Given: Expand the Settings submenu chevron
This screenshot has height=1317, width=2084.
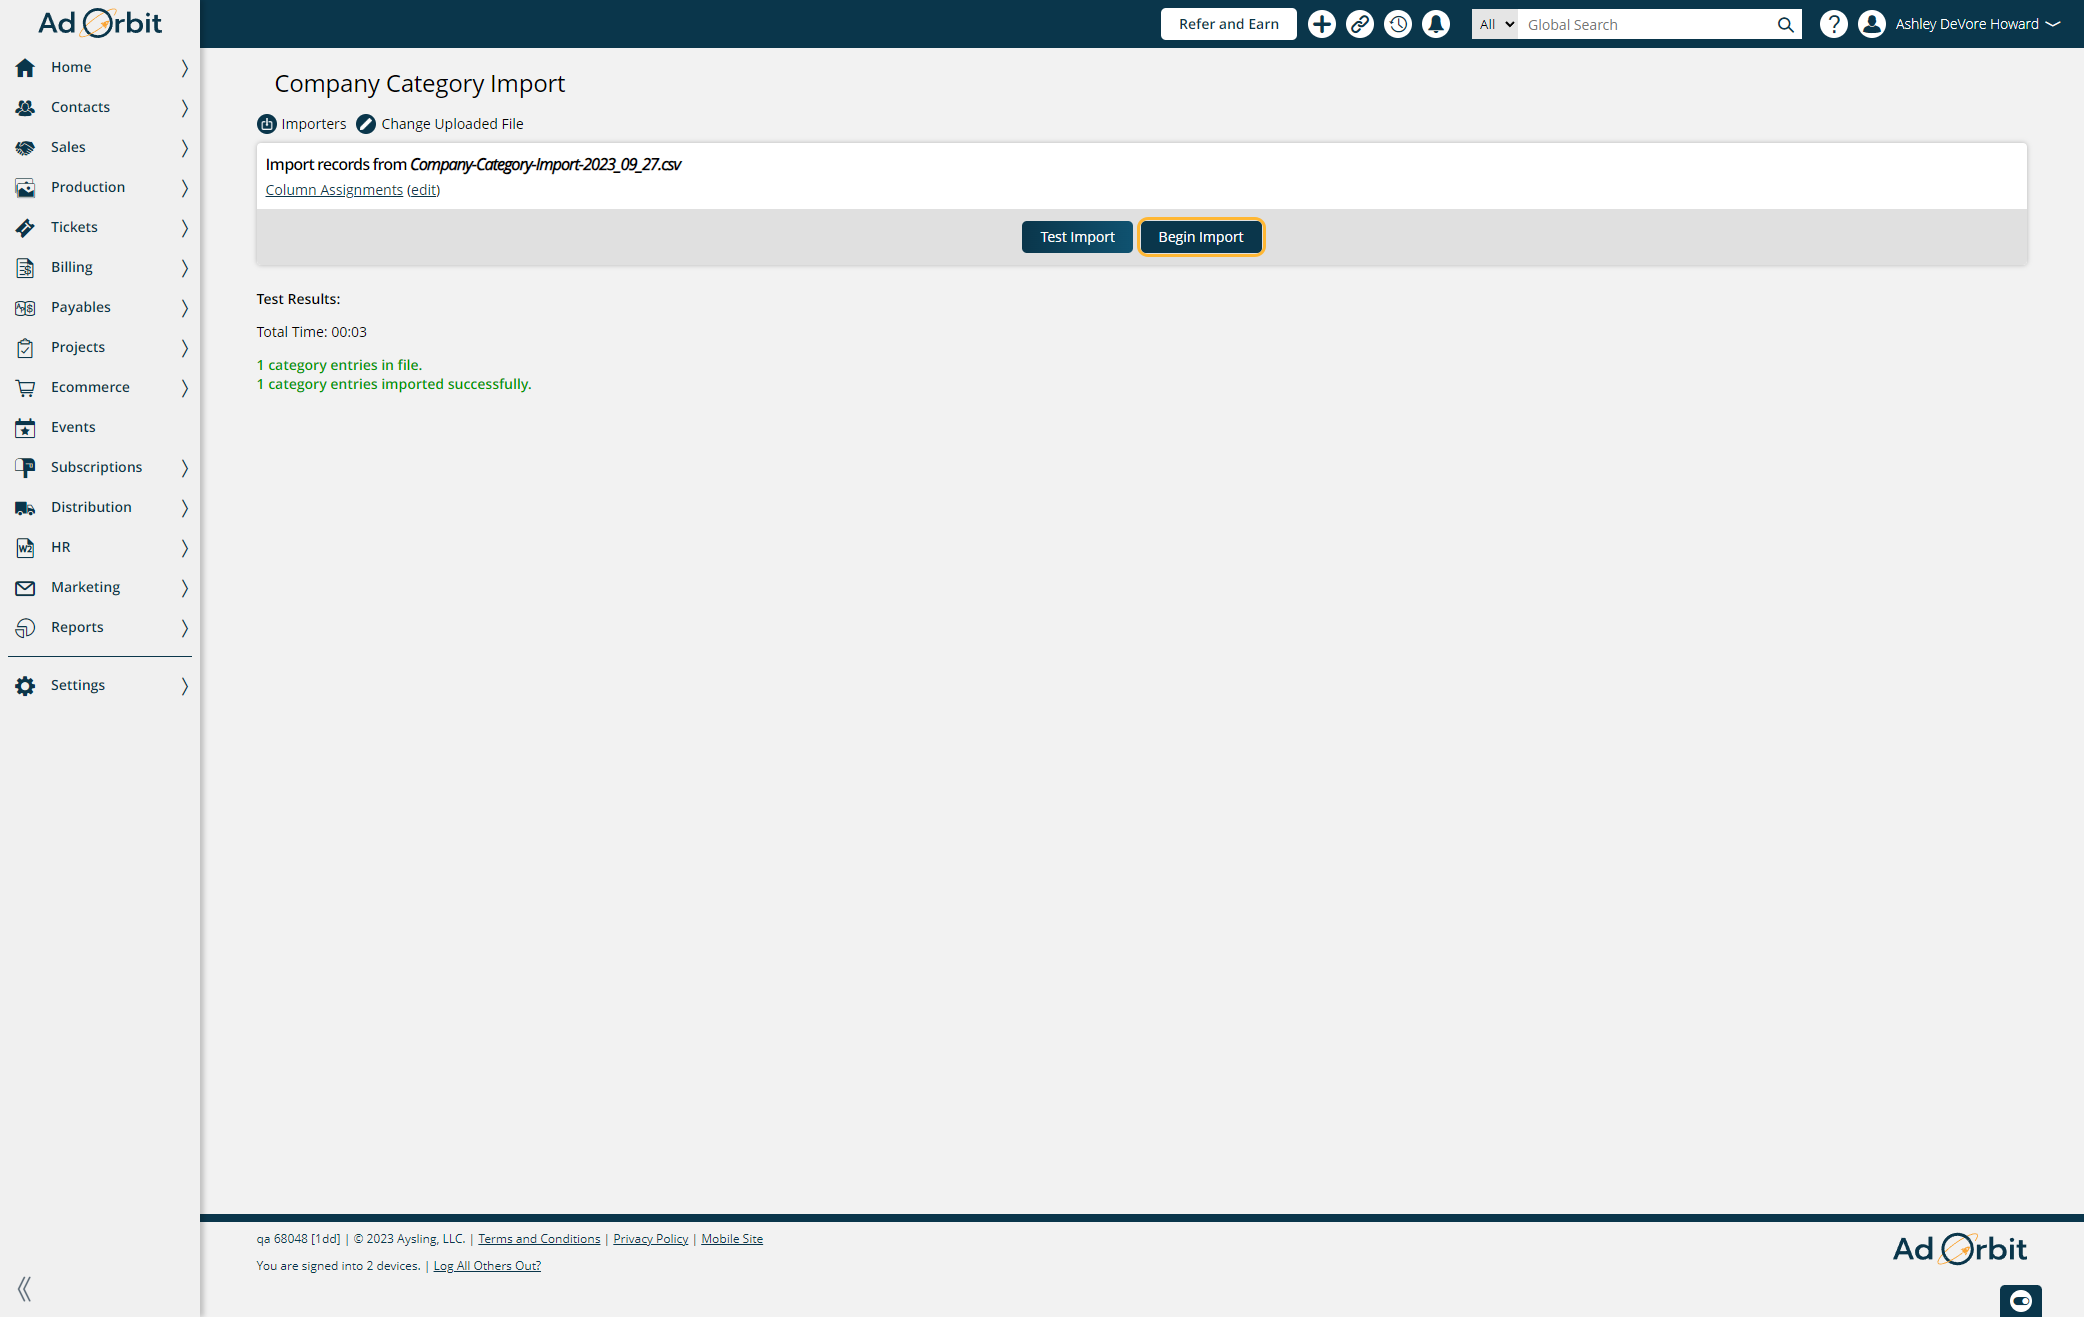Looking at the screenshot, I should coord(185,686).
